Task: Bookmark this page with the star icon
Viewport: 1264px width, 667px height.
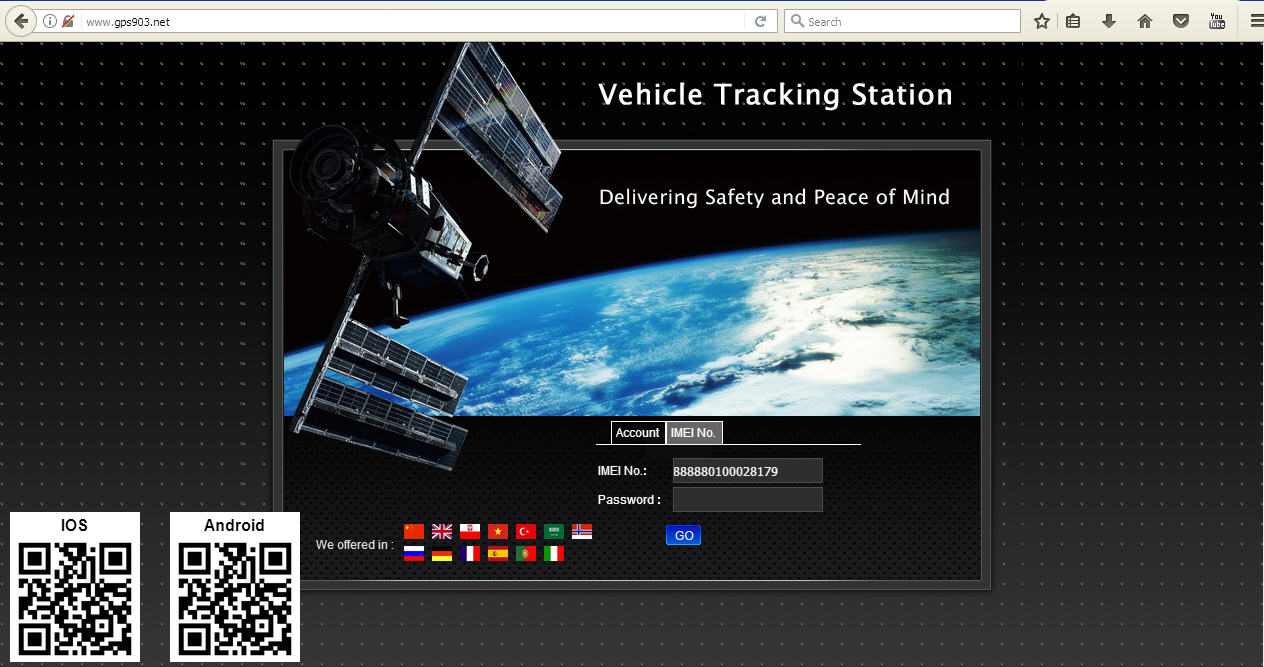Action: point(1042,21)
